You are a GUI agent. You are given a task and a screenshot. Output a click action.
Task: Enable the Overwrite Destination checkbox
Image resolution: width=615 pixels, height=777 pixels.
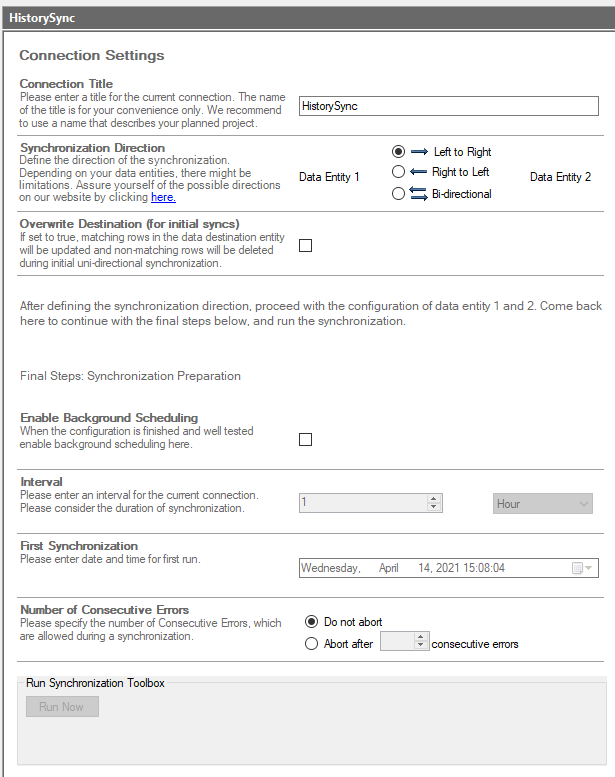click(306, 246)
